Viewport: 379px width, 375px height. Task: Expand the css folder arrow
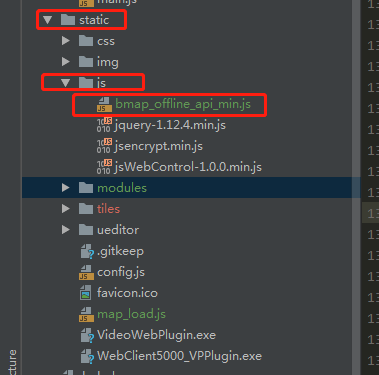pos(66,41)
